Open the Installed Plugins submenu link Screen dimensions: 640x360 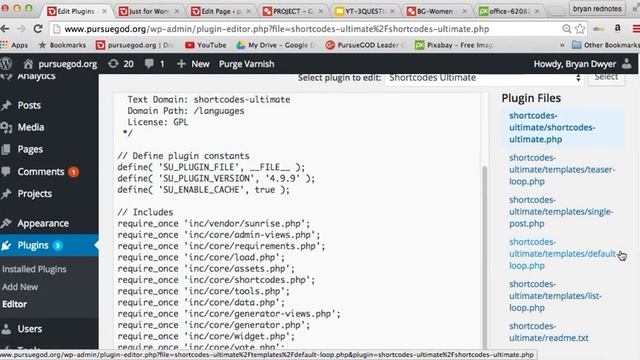34,269
